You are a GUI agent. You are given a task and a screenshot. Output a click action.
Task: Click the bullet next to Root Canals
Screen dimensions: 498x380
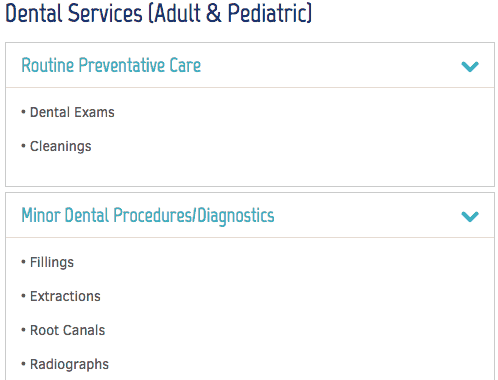pyautogui.click(x=23, y=330)
